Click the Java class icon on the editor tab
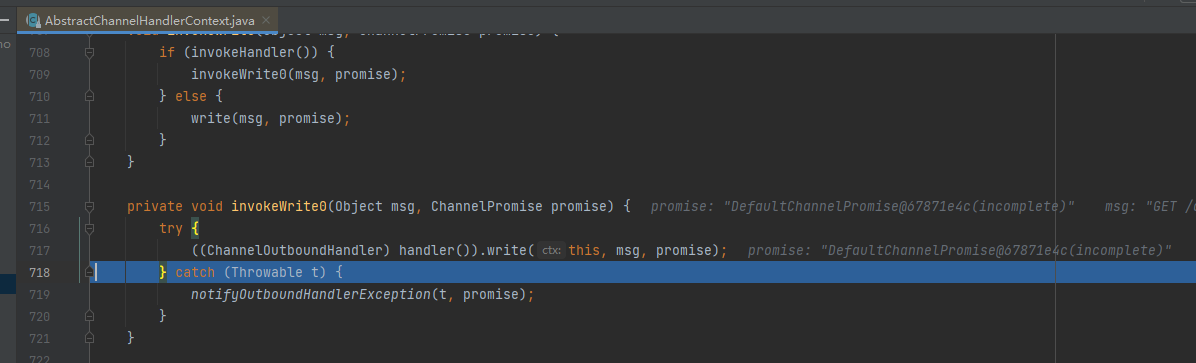The height and width of the screenshot is (363, 1196). click(34, 21)
